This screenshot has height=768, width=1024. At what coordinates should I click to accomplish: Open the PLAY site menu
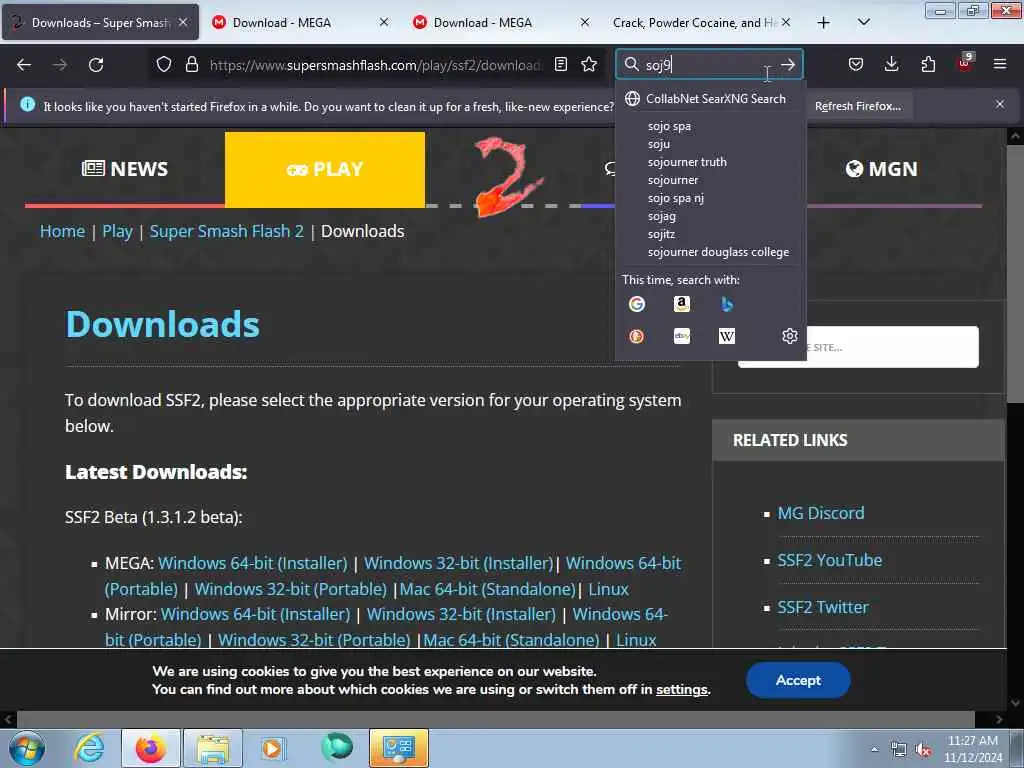325,169
